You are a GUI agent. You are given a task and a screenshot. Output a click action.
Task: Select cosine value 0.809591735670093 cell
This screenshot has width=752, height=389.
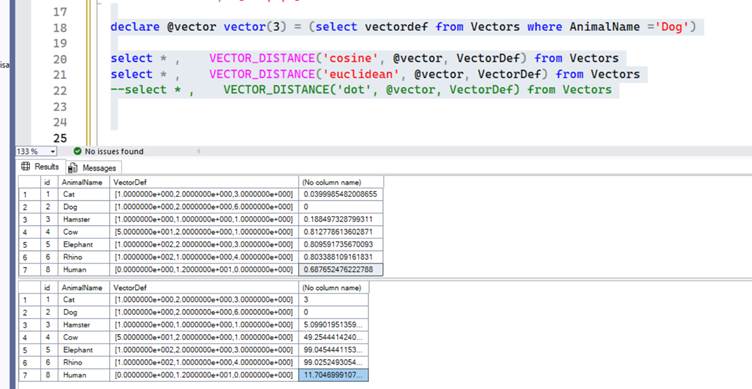point(341,244)
